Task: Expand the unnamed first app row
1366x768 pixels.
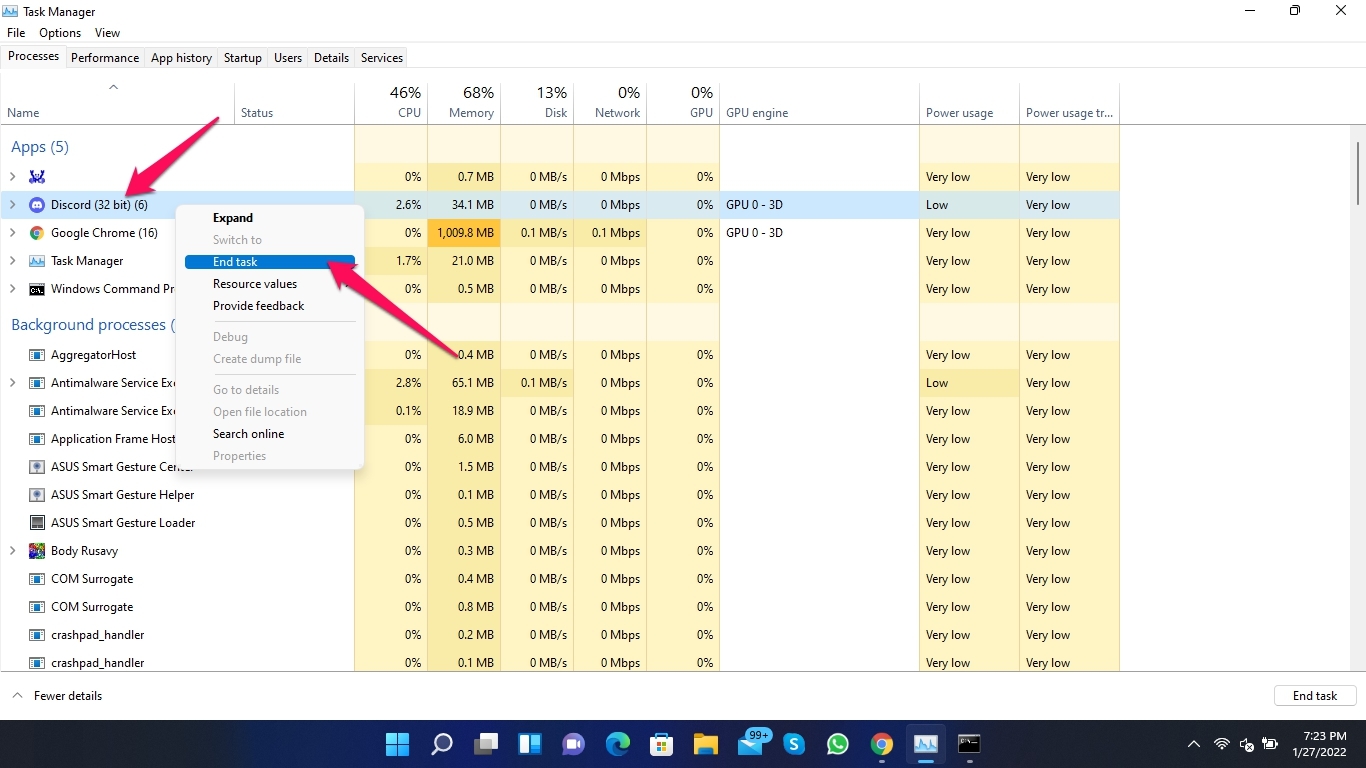Action: [x=12, y=177]
